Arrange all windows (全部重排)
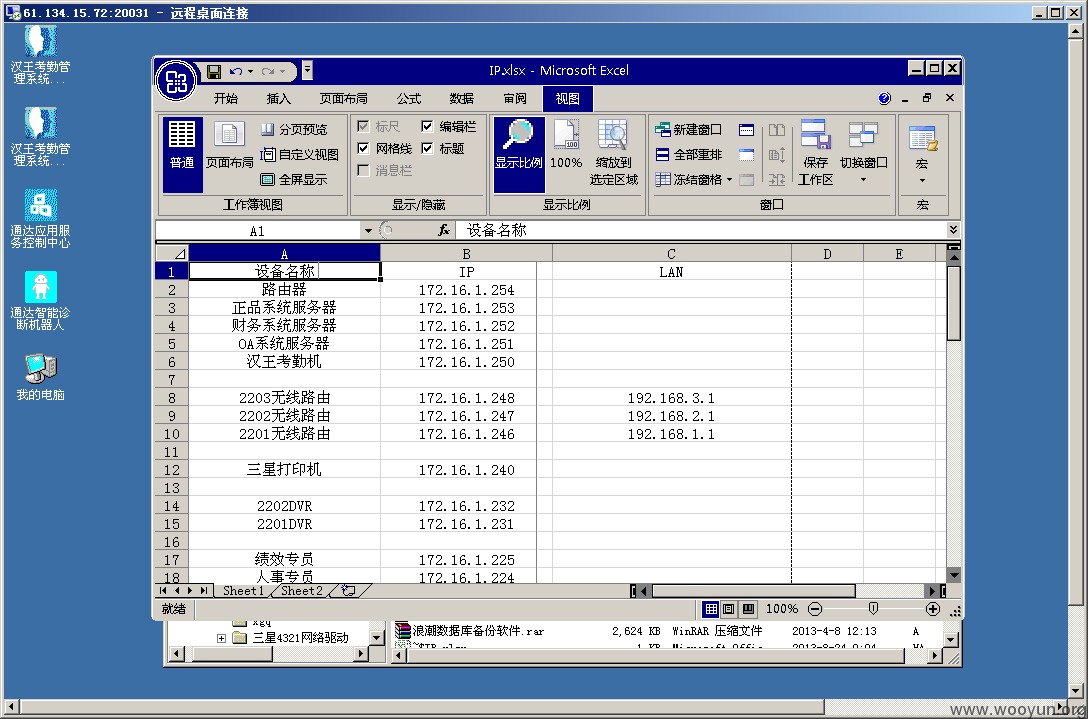1088x719 pixels. (x=688, y=155)
